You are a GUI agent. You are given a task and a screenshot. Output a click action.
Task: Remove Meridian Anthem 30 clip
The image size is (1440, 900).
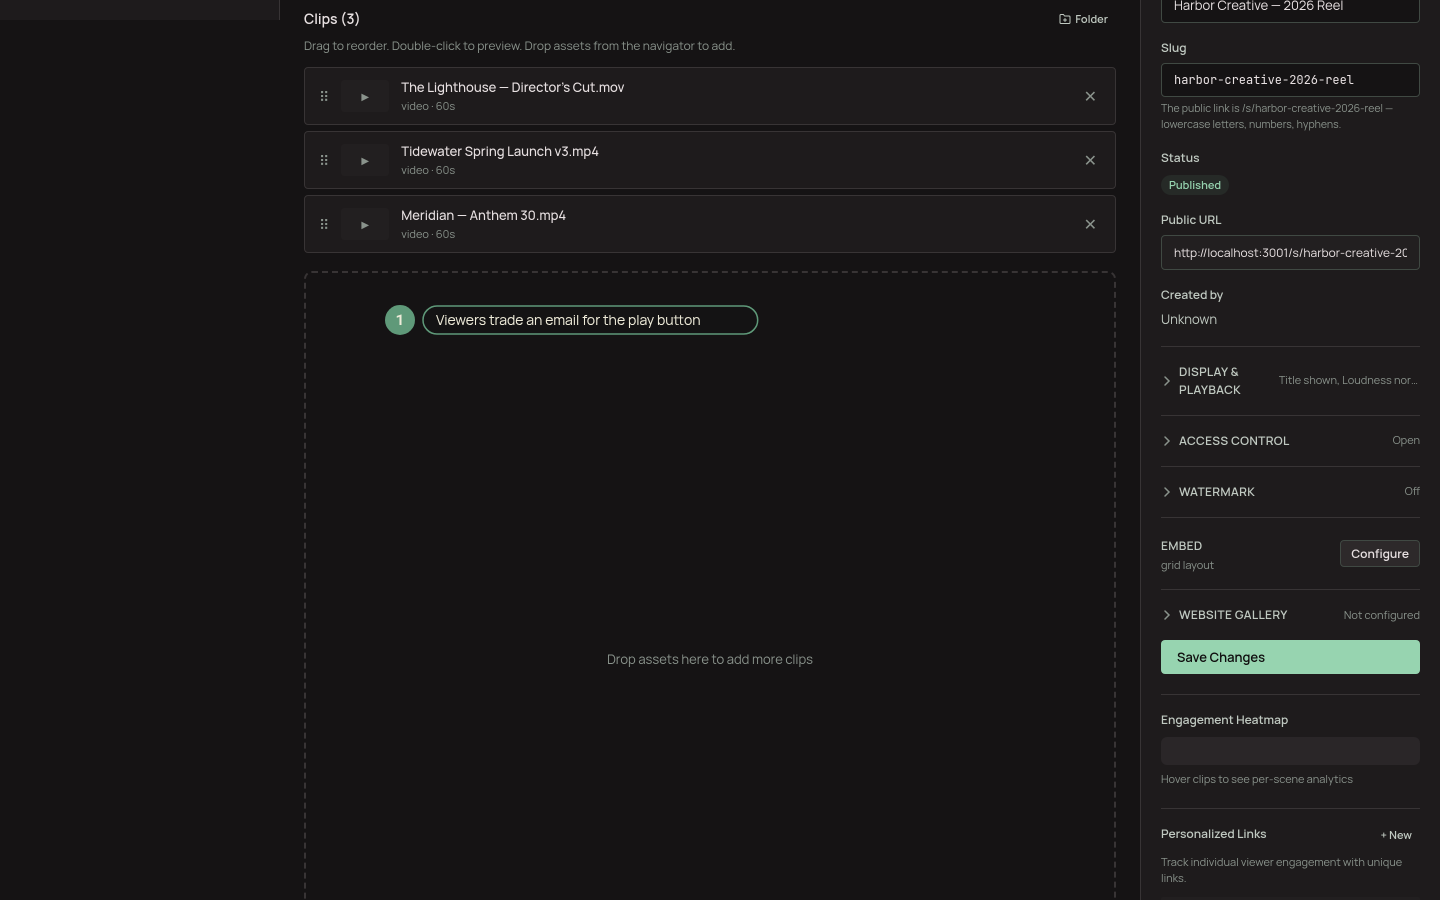point(1090,225)
